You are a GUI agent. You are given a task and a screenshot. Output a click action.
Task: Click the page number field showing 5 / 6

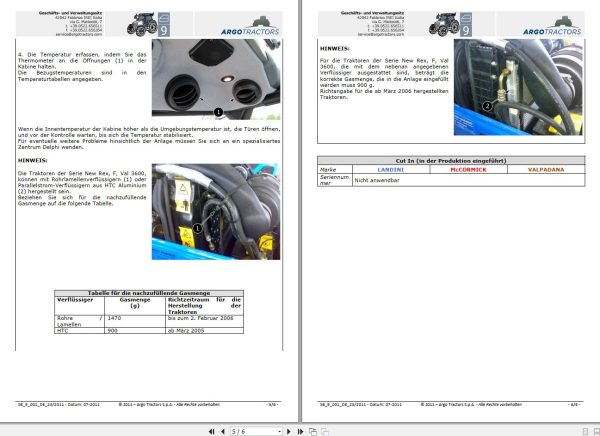click(x=254, y=431)
